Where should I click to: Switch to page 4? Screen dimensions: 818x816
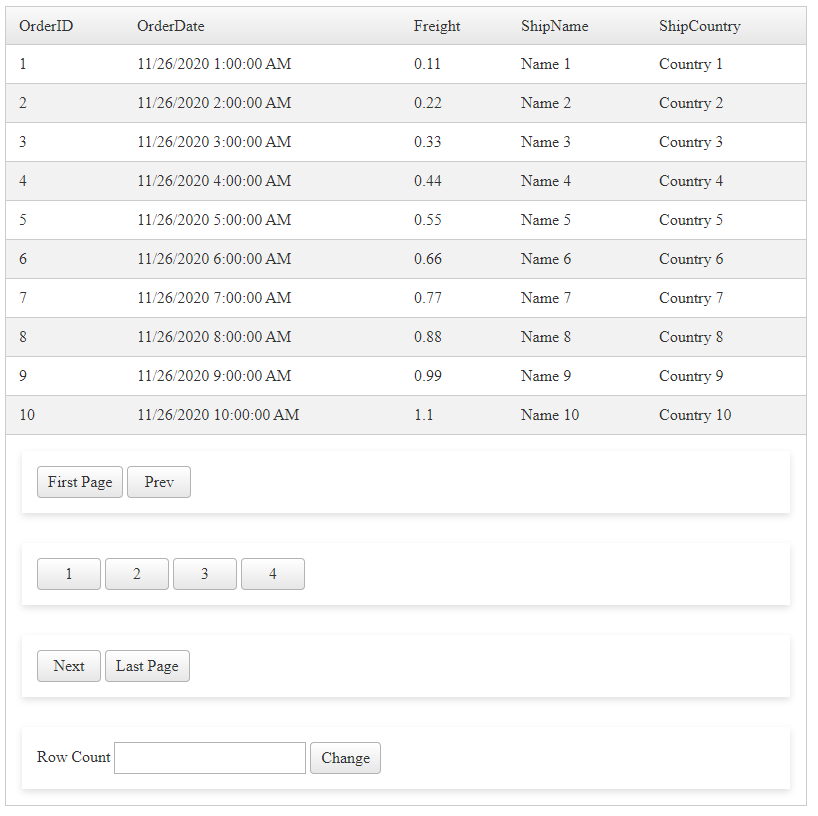click(x=273, y=574)
